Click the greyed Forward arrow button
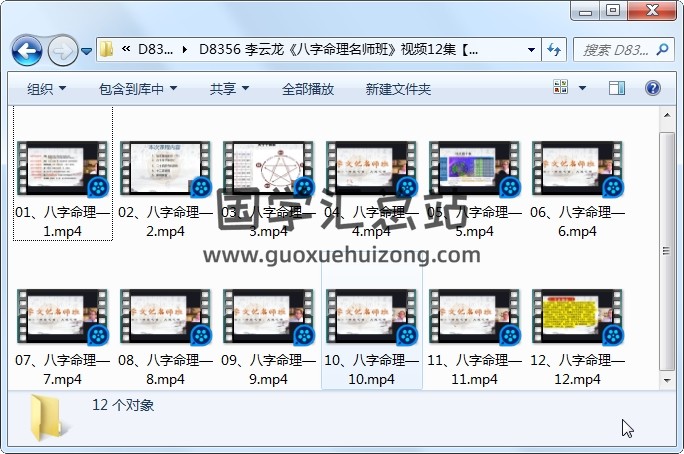Screen dimensions: 684x454 click(x=62, y=51)
